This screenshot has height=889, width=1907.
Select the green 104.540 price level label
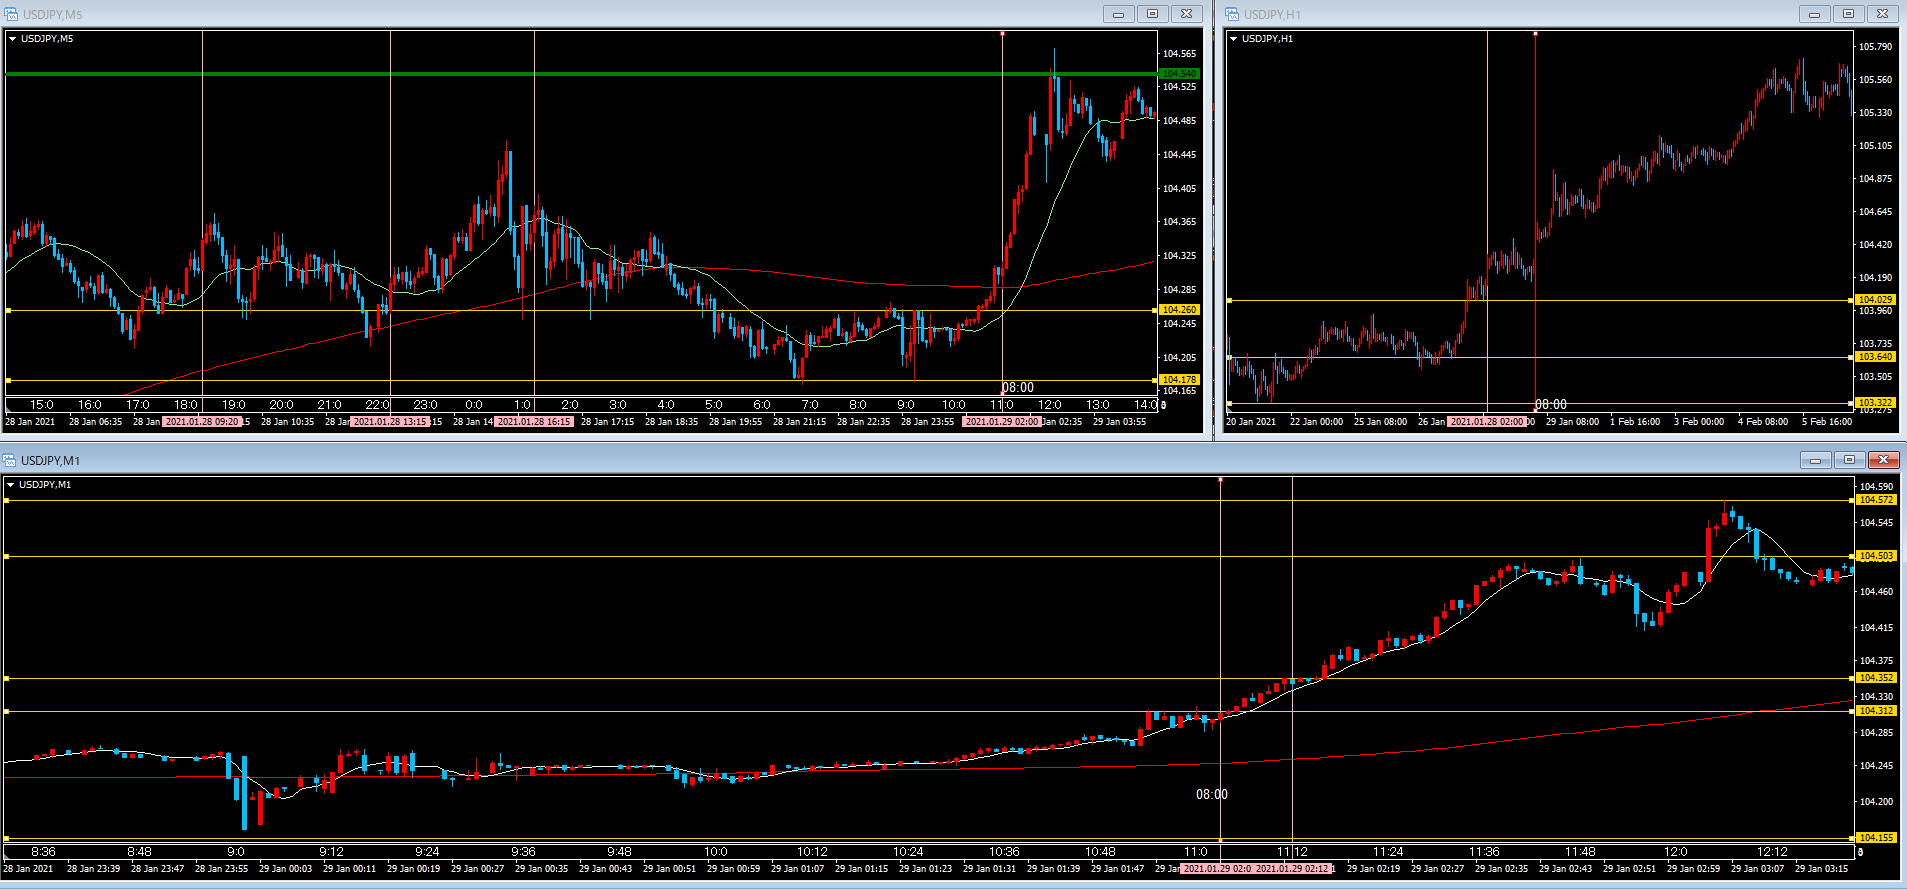tap(1179, 74)
